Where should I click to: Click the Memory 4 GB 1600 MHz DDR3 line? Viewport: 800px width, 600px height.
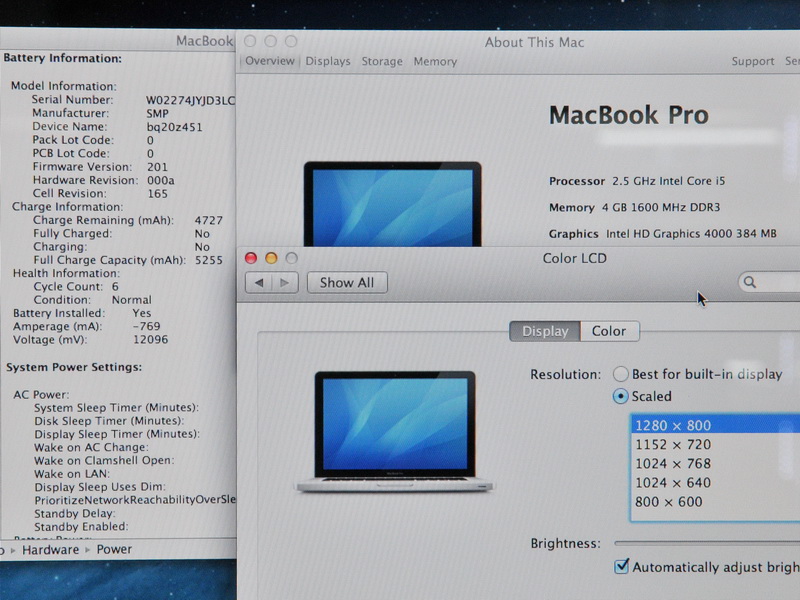(634, 208)
